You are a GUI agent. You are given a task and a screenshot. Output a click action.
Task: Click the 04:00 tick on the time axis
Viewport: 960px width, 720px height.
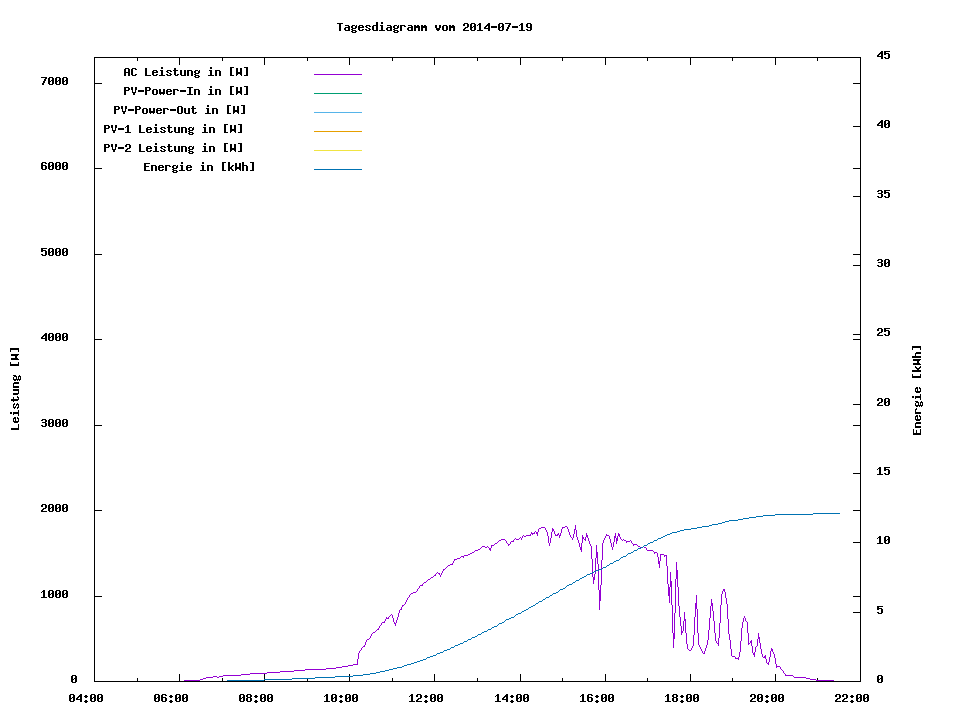coord(86,698)
